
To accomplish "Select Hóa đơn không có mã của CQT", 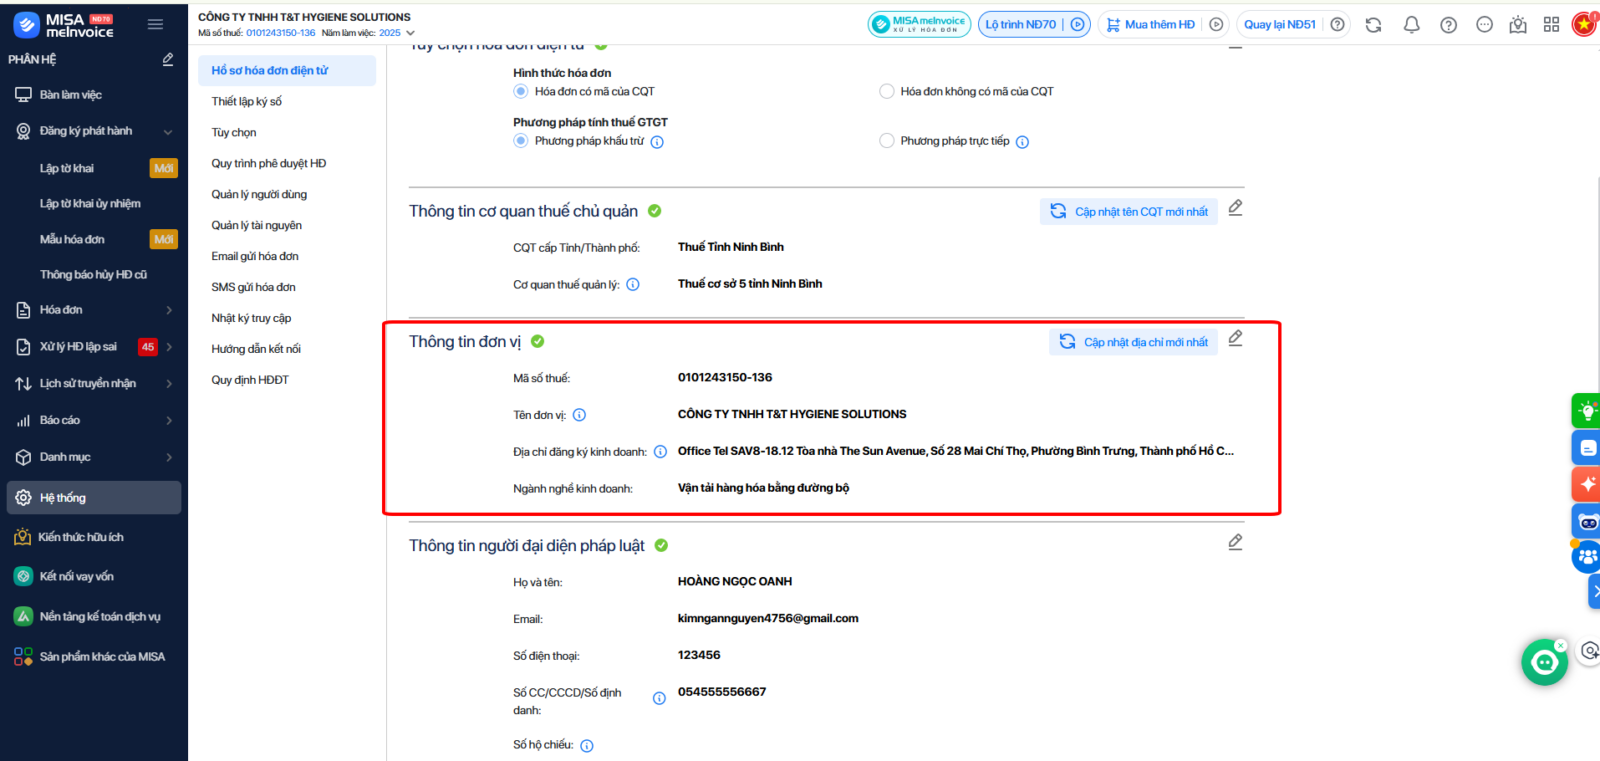I will [x=886, y=92].
